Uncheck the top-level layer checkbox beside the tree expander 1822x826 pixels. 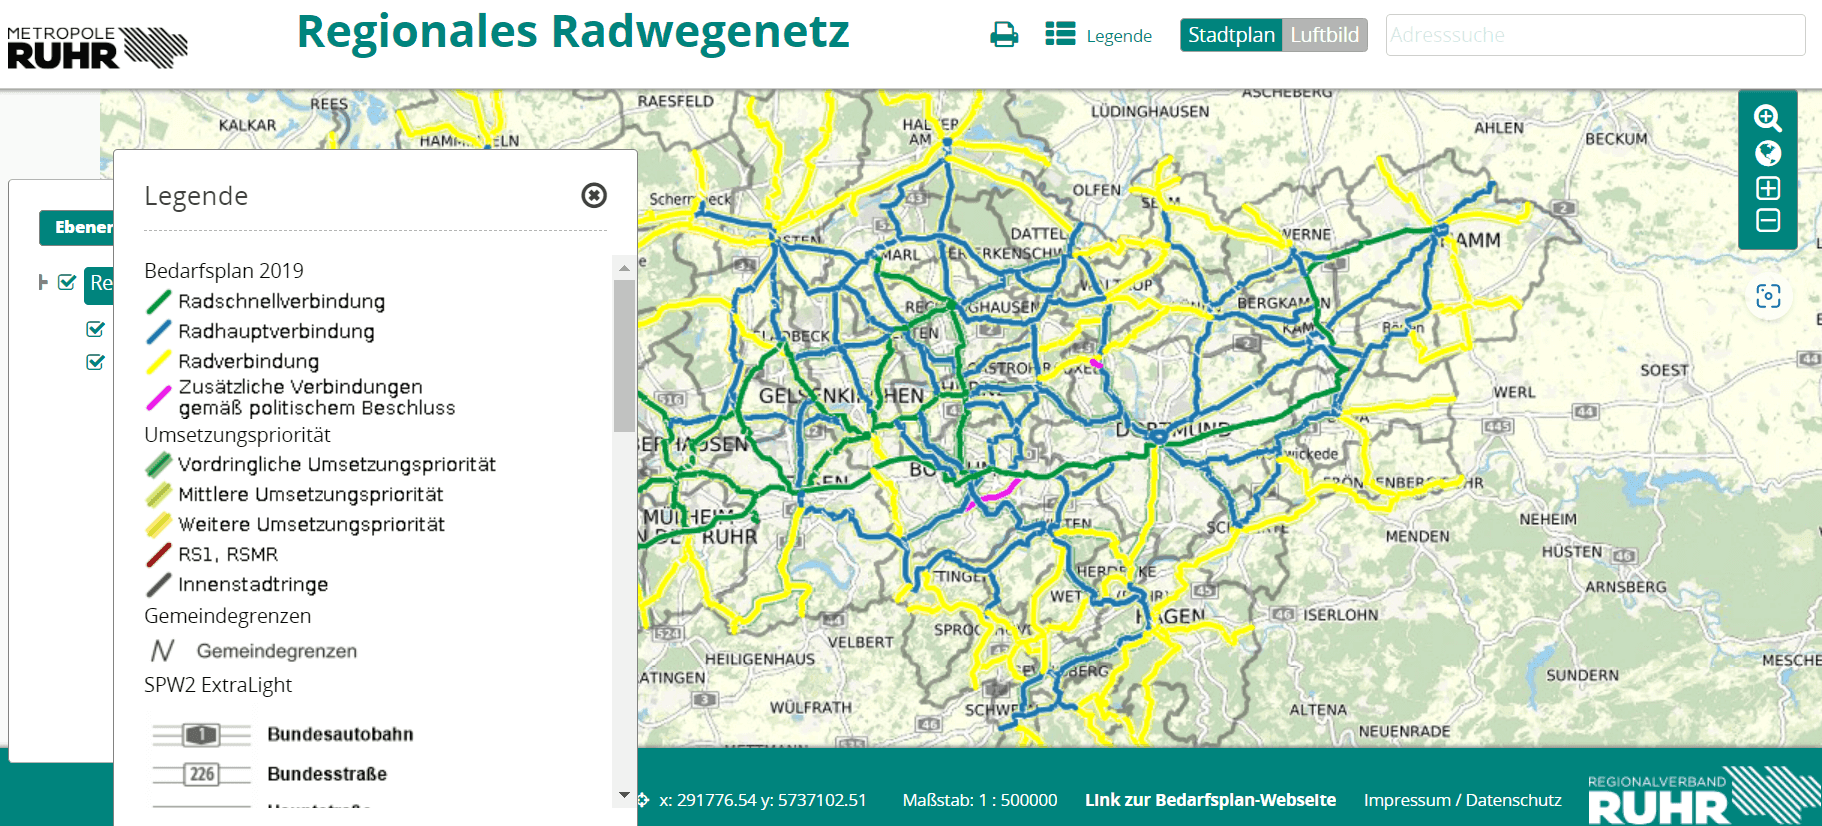click(x=67, y=282)
